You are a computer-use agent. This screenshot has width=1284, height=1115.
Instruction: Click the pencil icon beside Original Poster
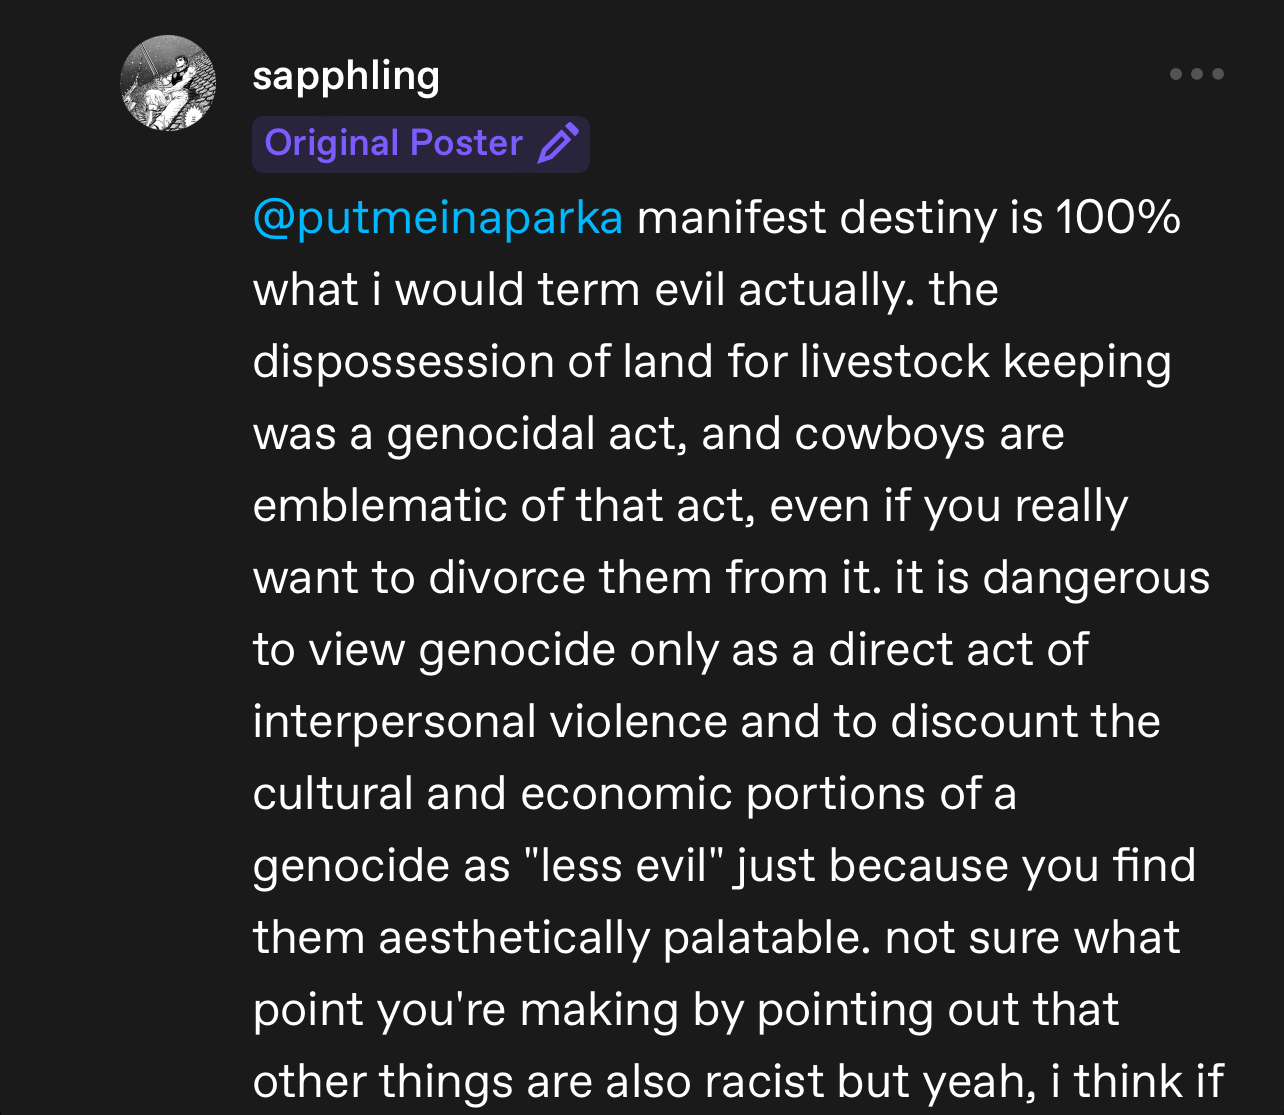point(558,143)
